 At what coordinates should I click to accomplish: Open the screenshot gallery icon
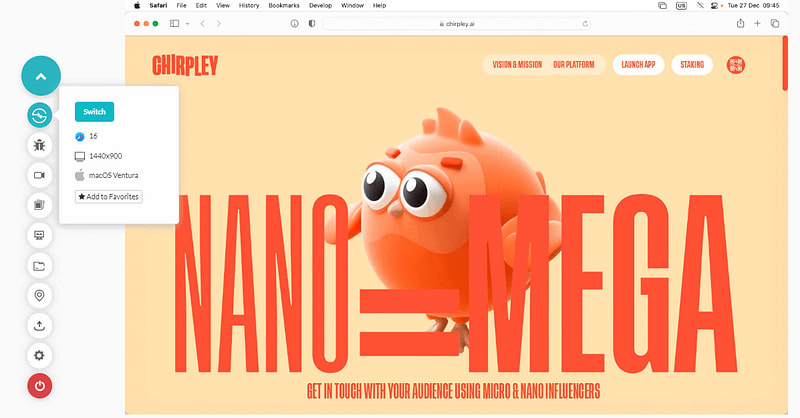pos(39,205)
